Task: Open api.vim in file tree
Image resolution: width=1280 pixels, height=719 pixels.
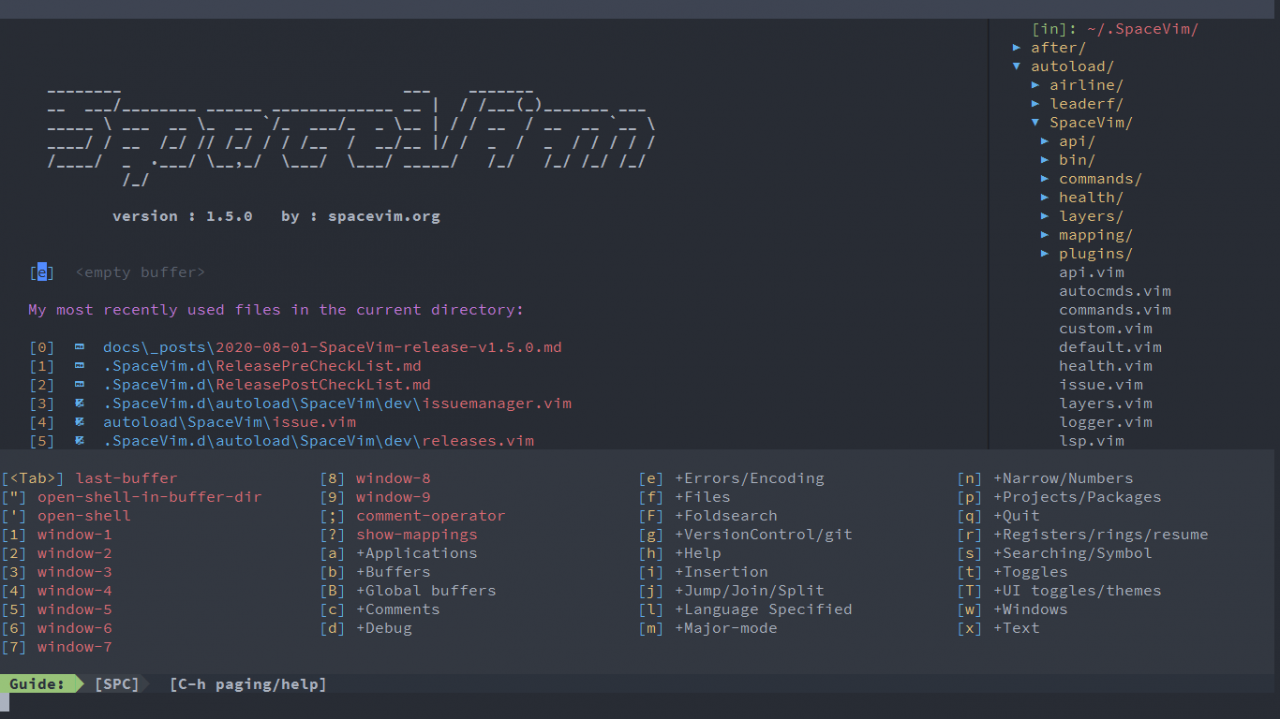Action: tap(1091, 272)
